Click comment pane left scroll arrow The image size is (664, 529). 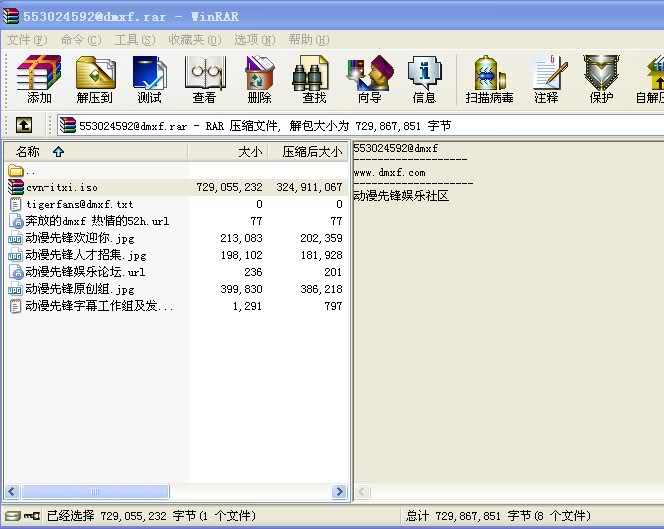click(362, 491)
